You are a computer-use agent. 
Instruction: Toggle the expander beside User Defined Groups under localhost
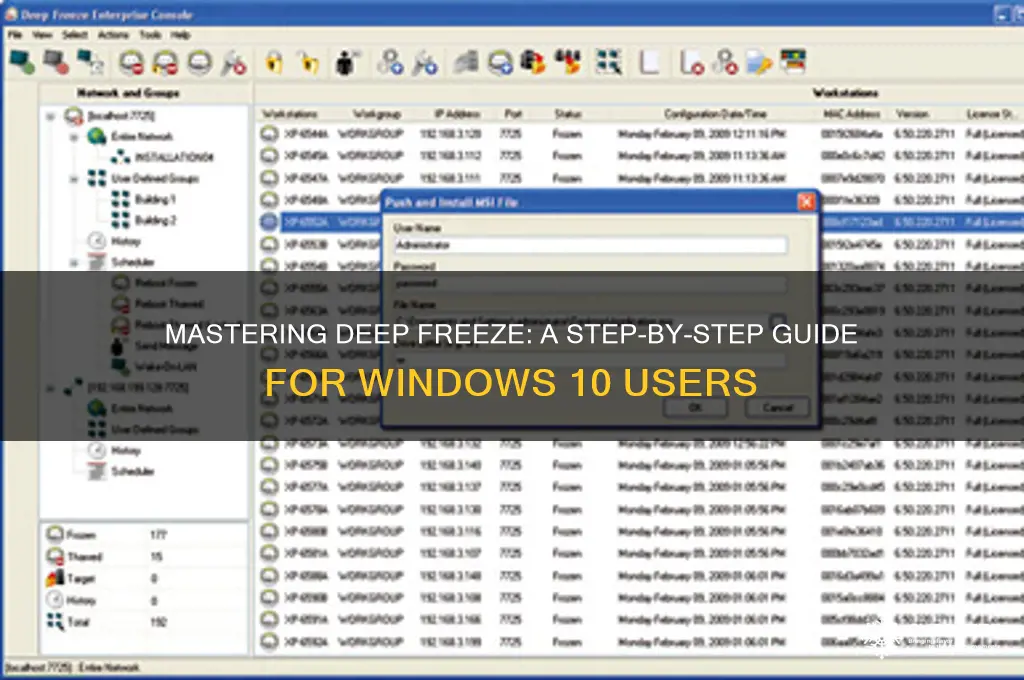click(74, 179)
